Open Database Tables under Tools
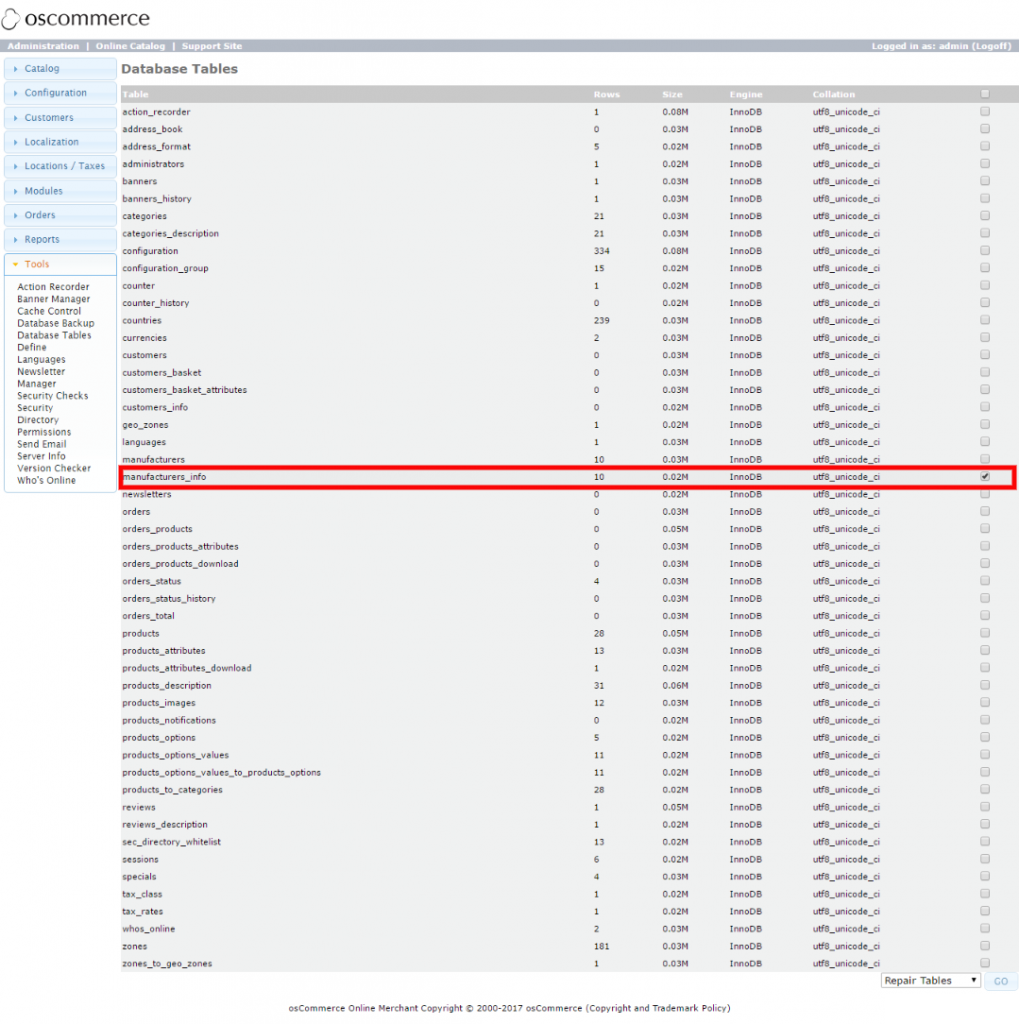Image resolution: width=1019 pixels, height=1024 pixels. 54,335
